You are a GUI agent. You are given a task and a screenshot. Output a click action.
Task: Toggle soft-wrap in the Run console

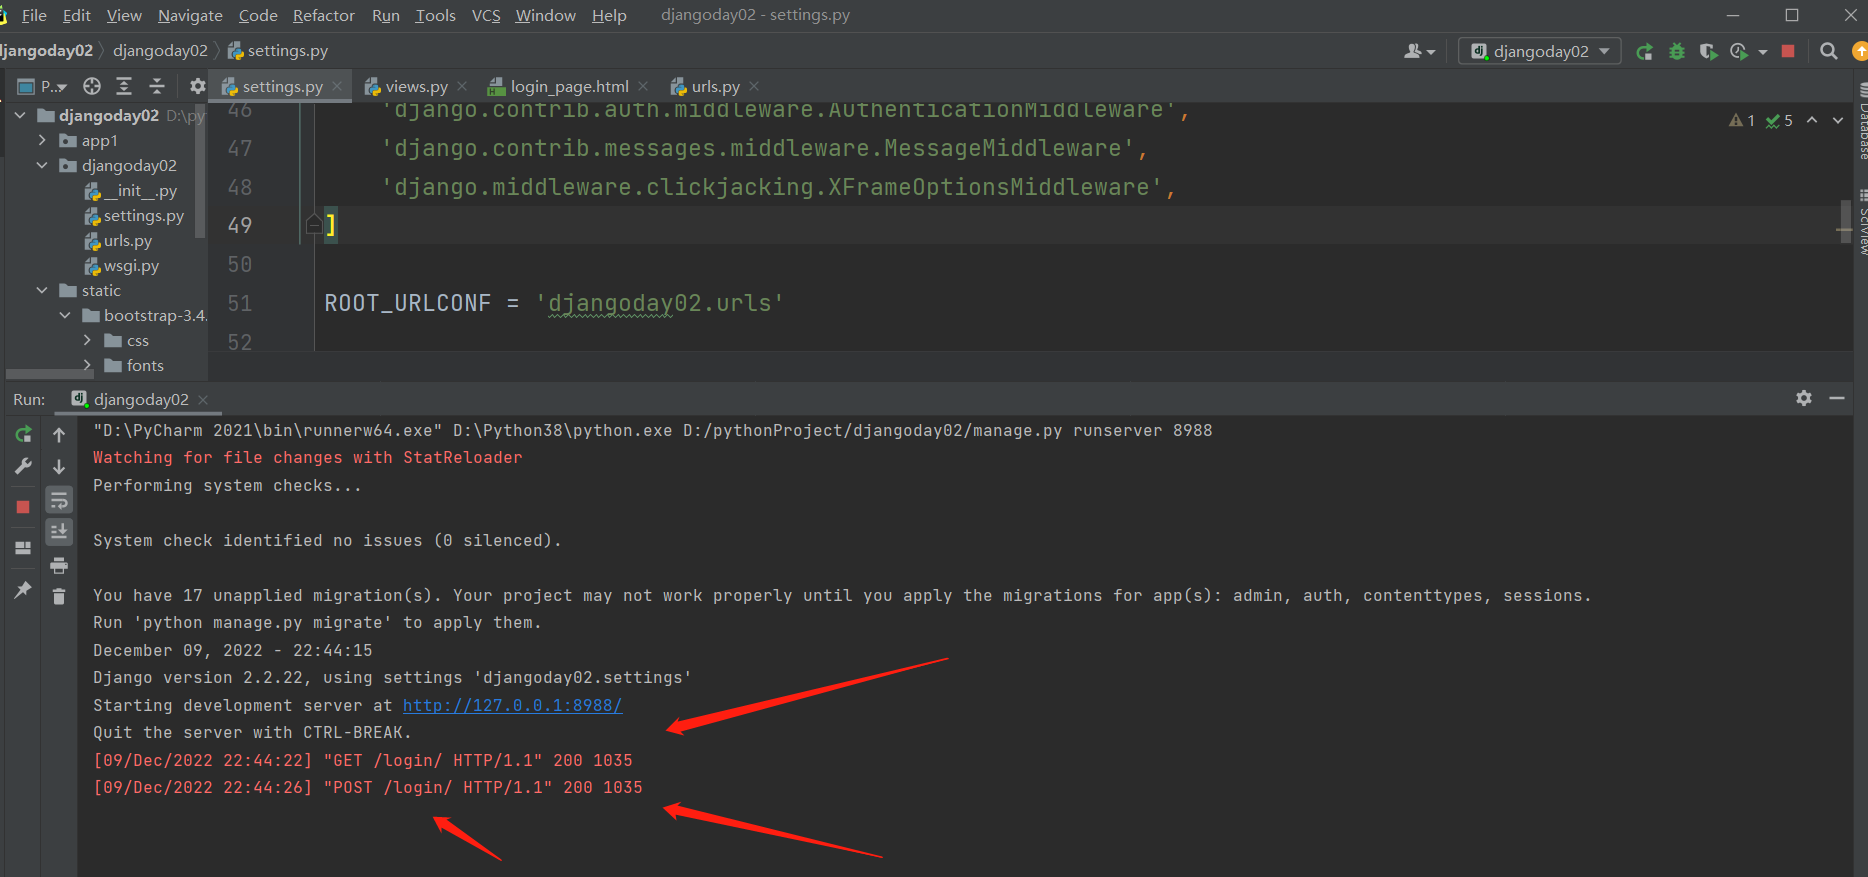tap(59, 500)
